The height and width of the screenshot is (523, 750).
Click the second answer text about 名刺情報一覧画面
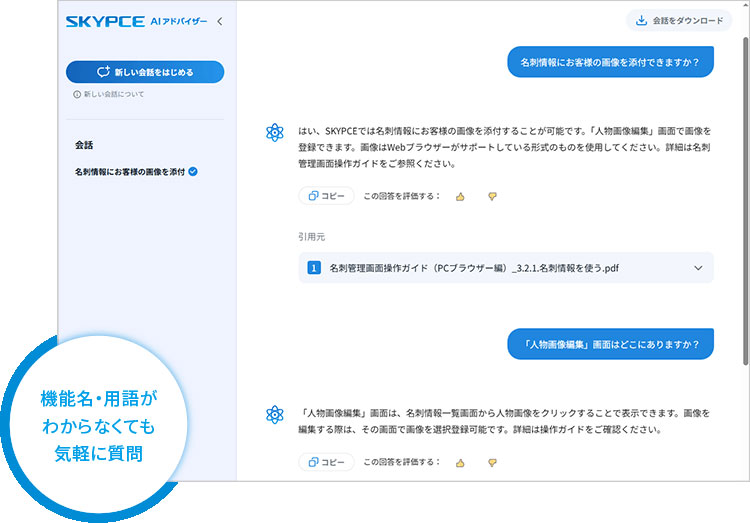504,421
